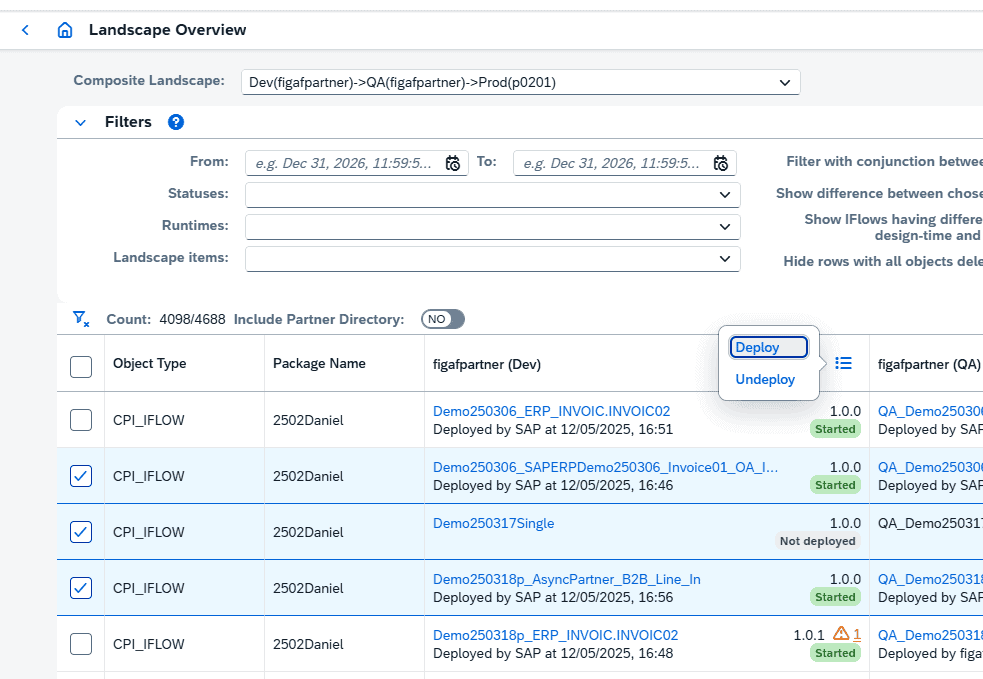This screenshot has width=983, height=679.
Task: Open the Landscape items dropdown
Action: pos(493,258)
